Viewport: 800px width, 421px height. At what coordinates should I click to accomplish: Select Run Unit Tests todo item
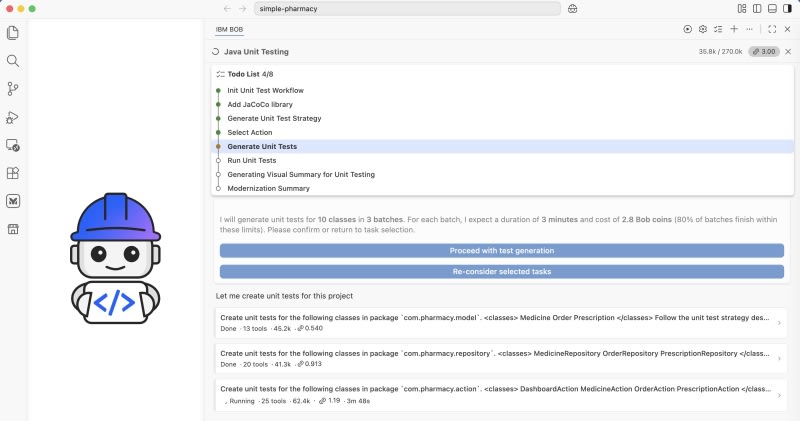252,160
